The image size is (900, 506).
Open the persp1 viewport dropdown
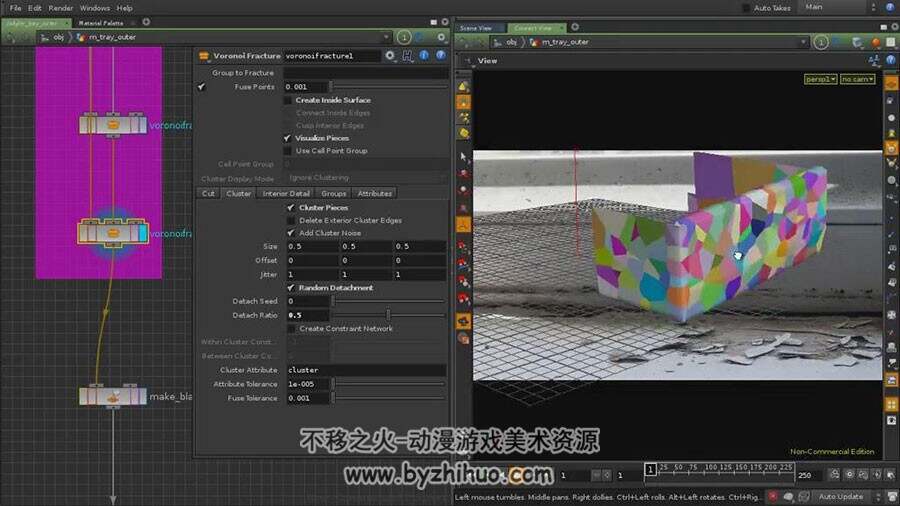(820, 79)
